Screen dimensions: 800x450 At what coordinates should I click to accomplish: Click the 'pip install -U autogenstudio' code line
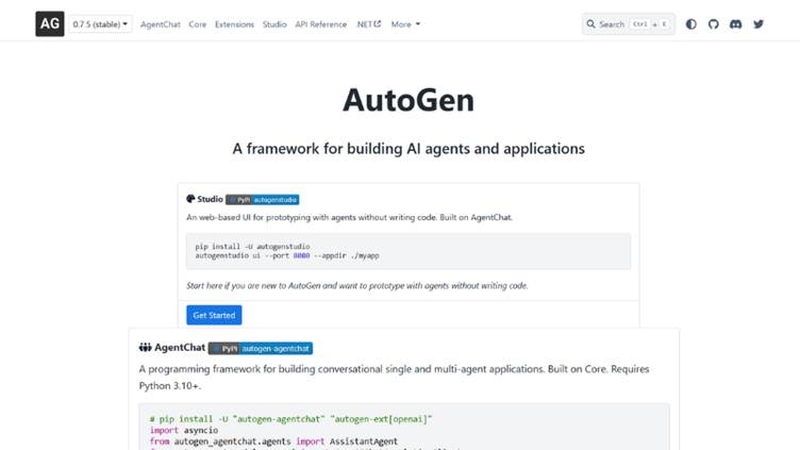(252, 246)
